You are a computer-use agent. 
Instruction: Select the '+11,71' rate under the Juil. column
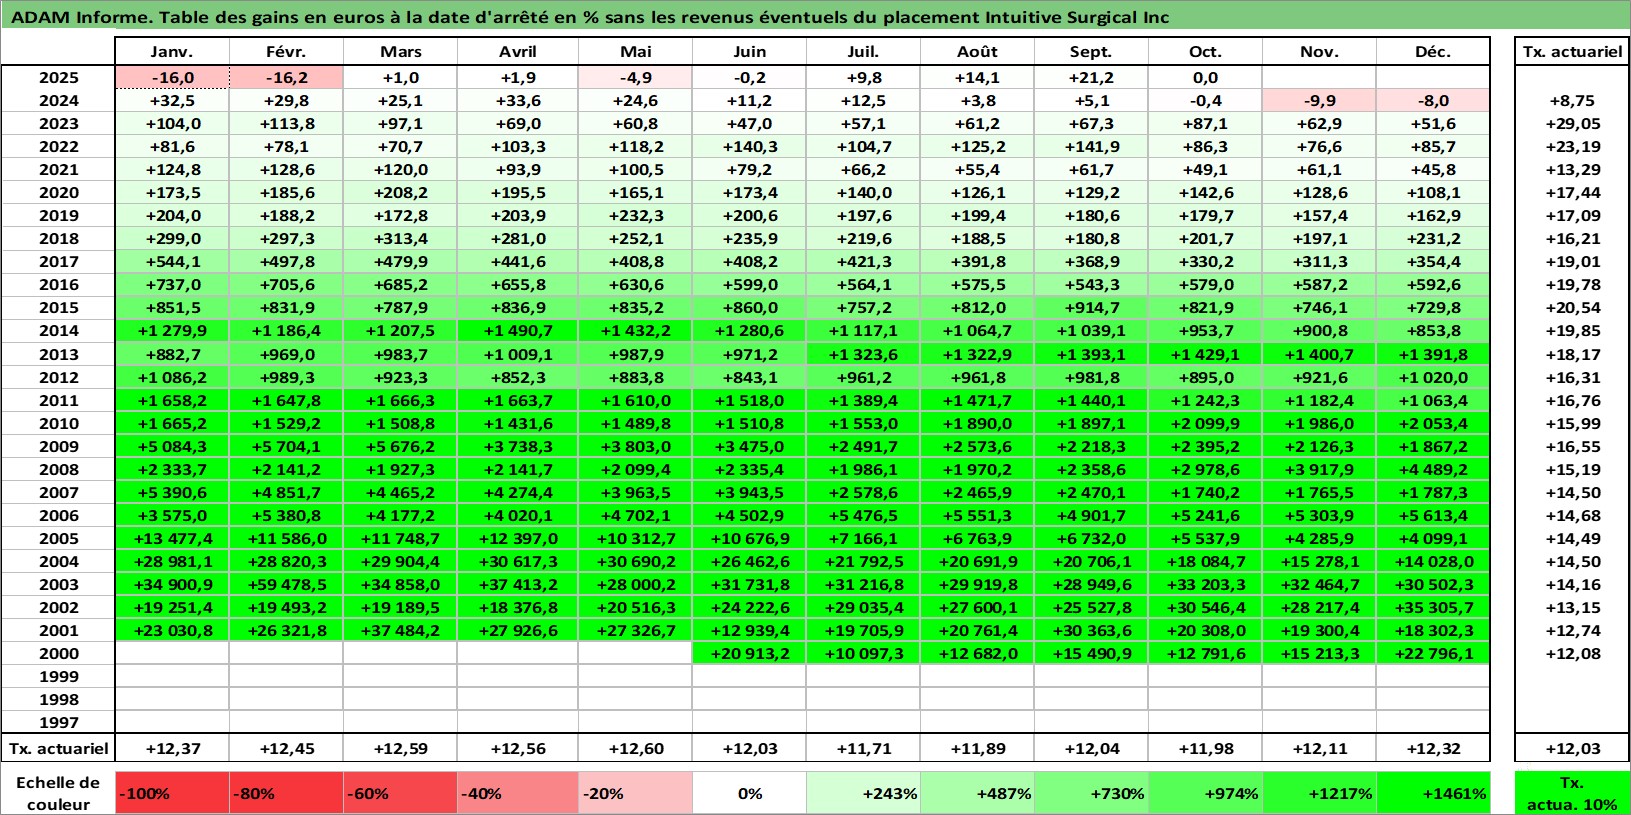863,748
